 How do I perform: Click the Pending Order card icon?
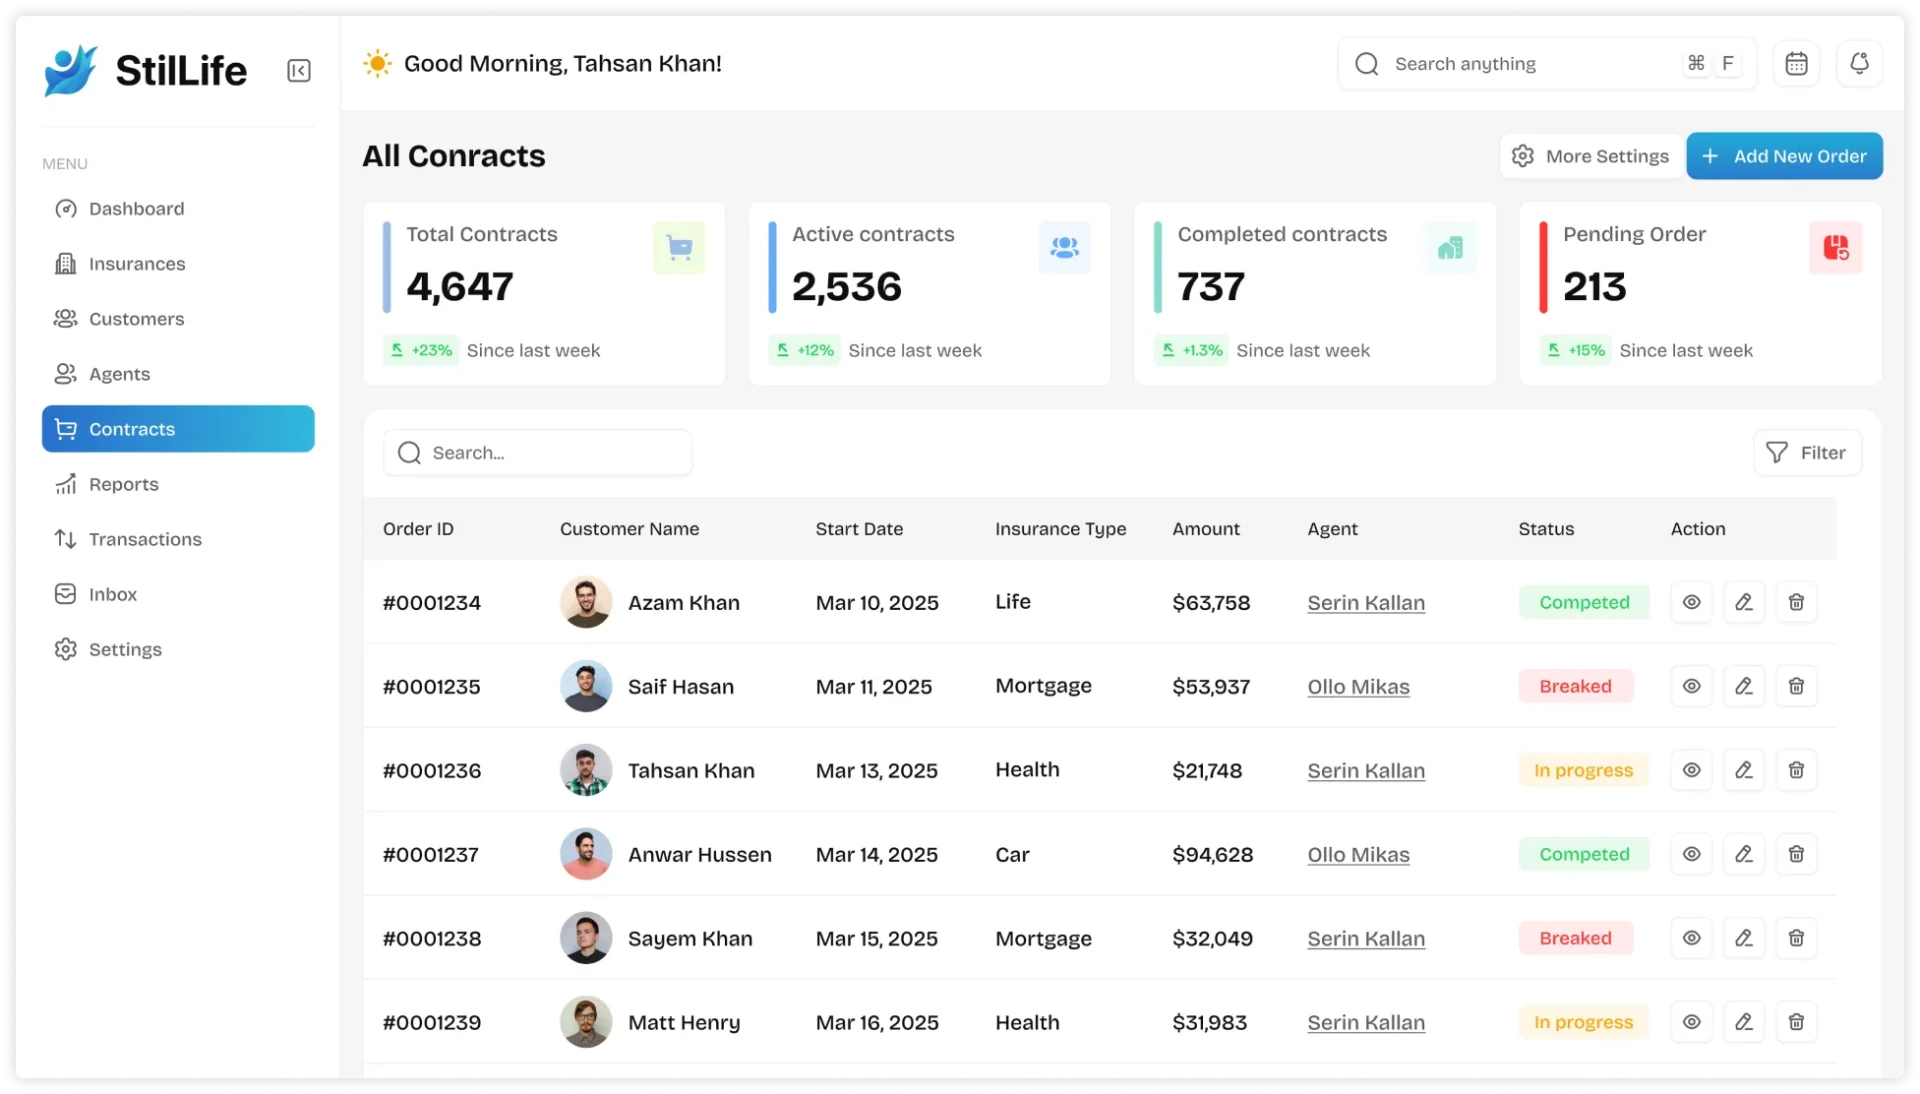[1835, 247]
